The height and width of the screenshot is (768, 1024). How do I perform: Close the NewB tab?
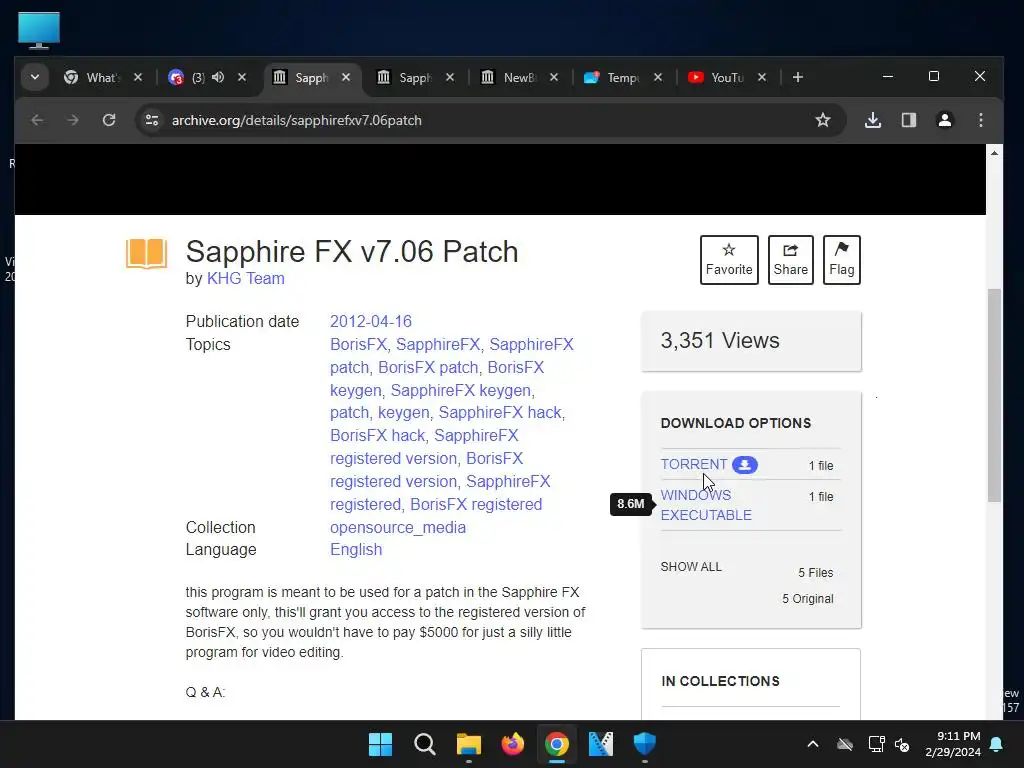(x=554, y=77)
